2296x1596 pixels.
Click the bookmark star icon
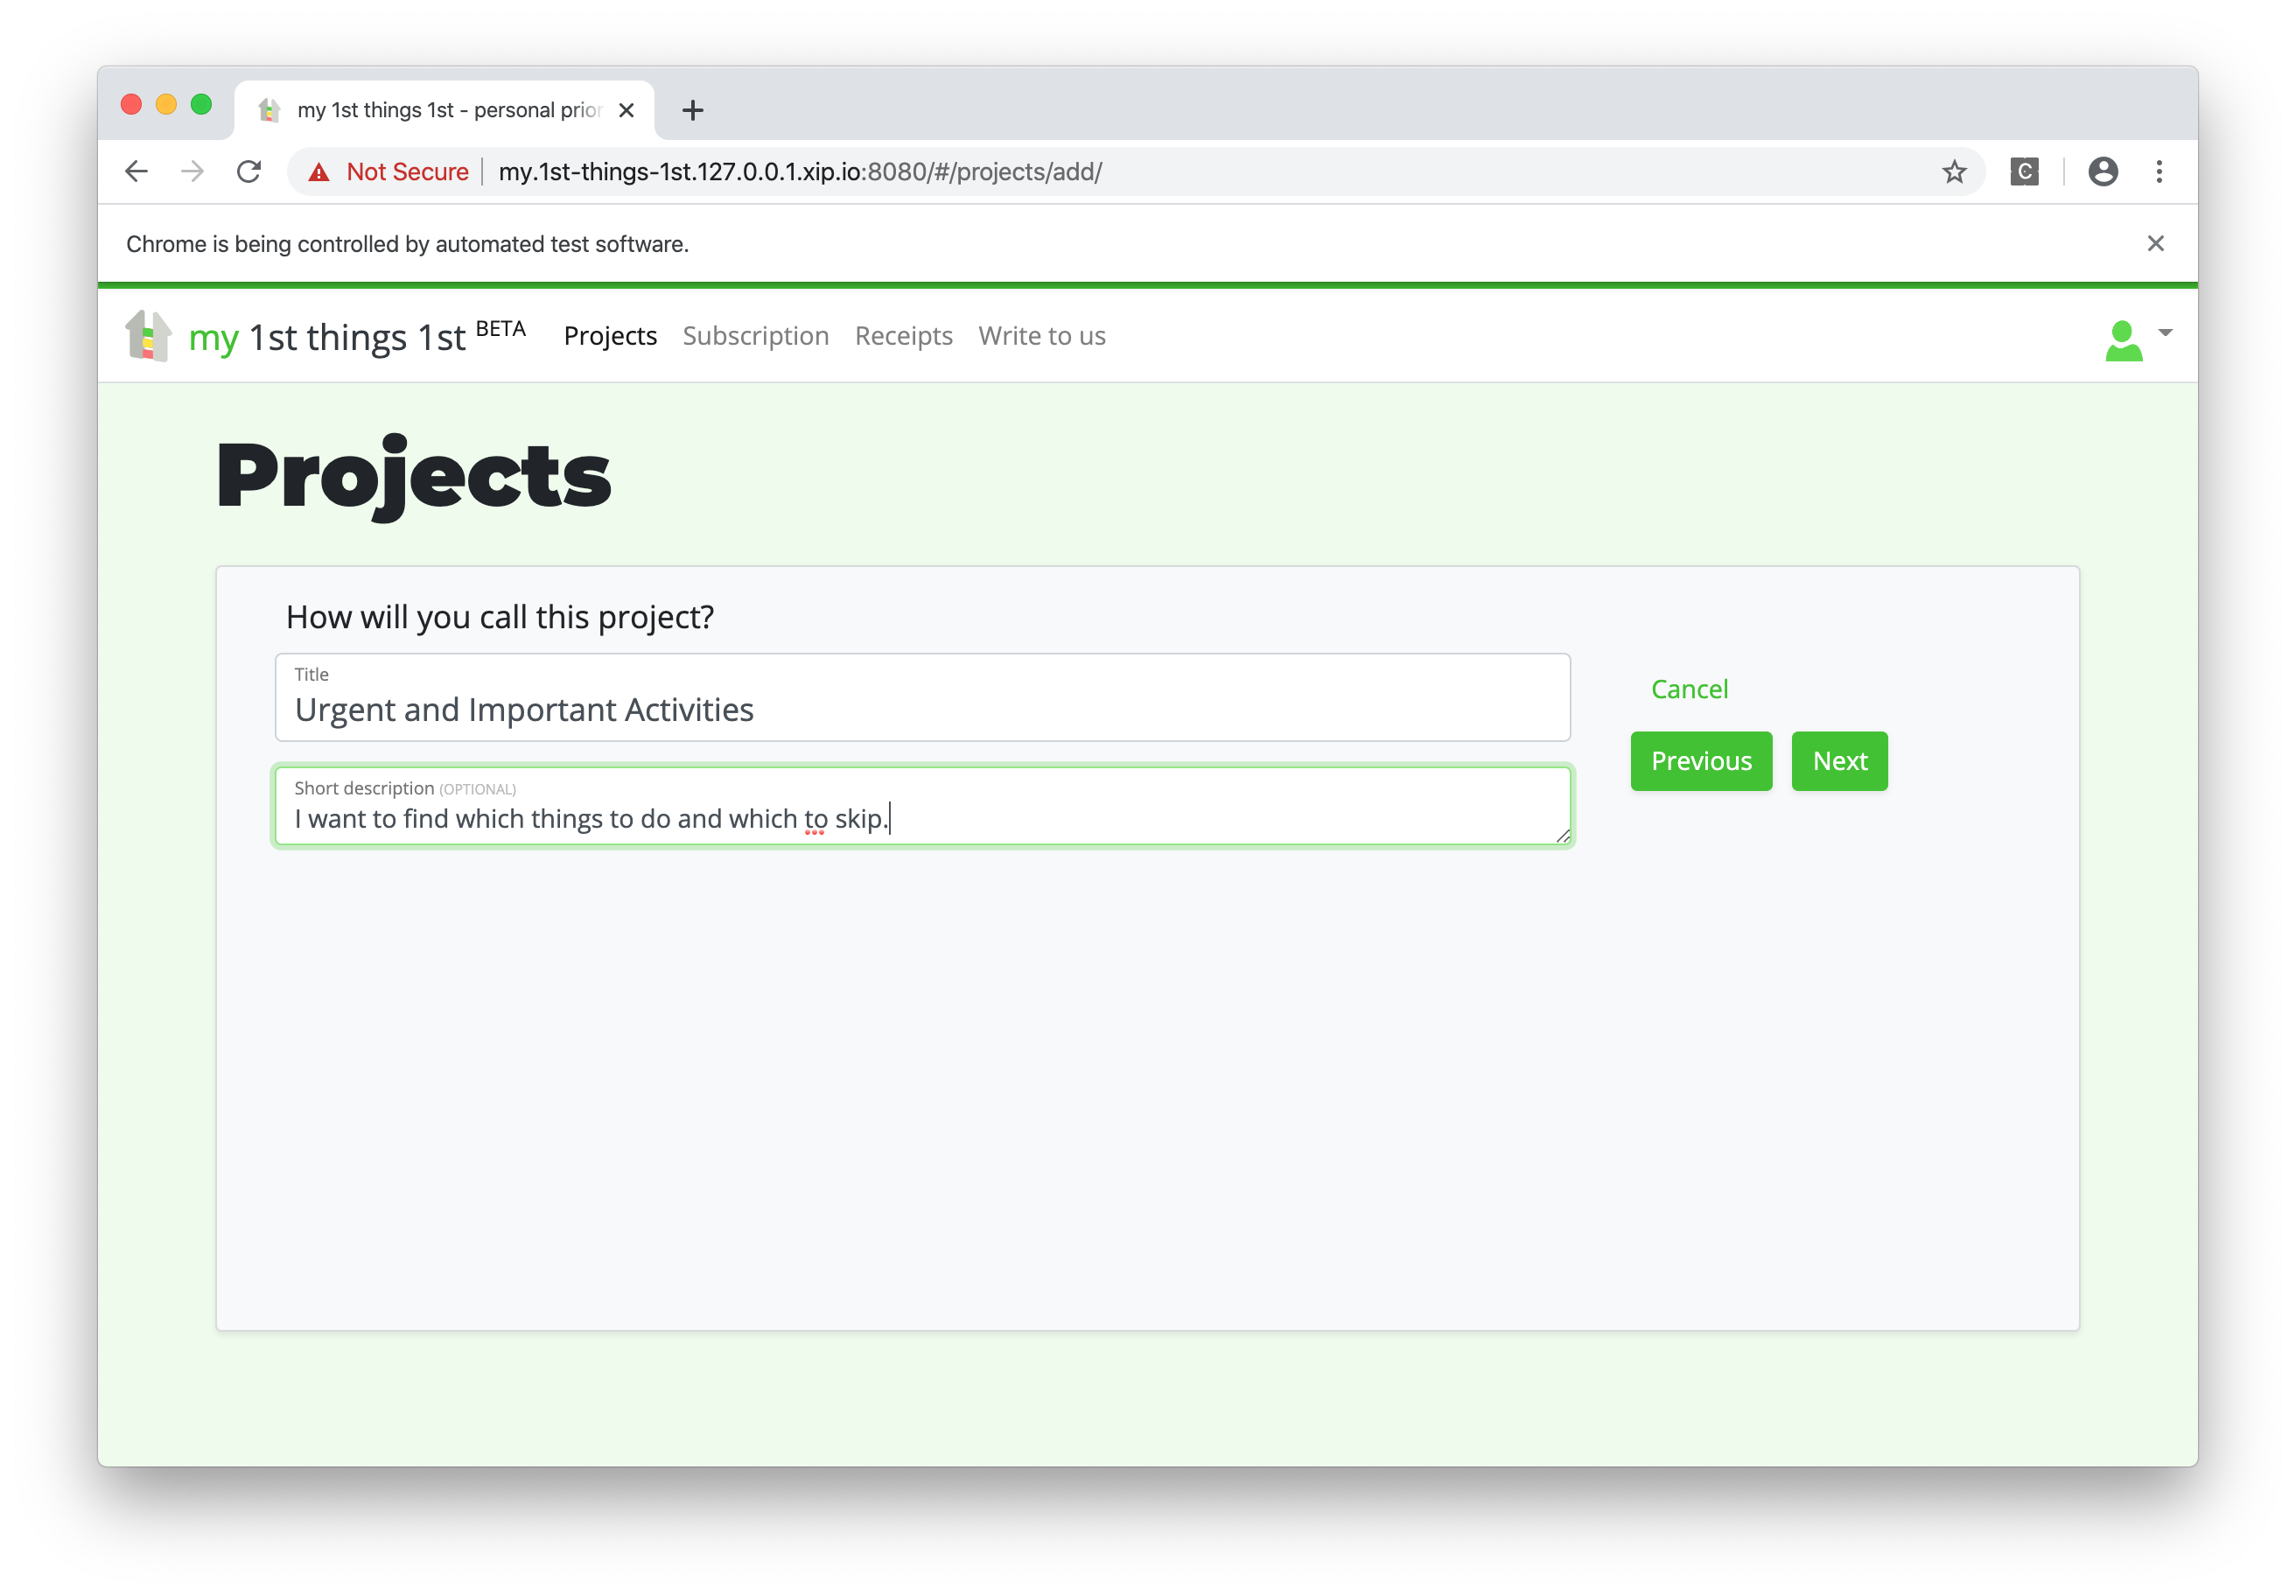tap(1957, 169)
